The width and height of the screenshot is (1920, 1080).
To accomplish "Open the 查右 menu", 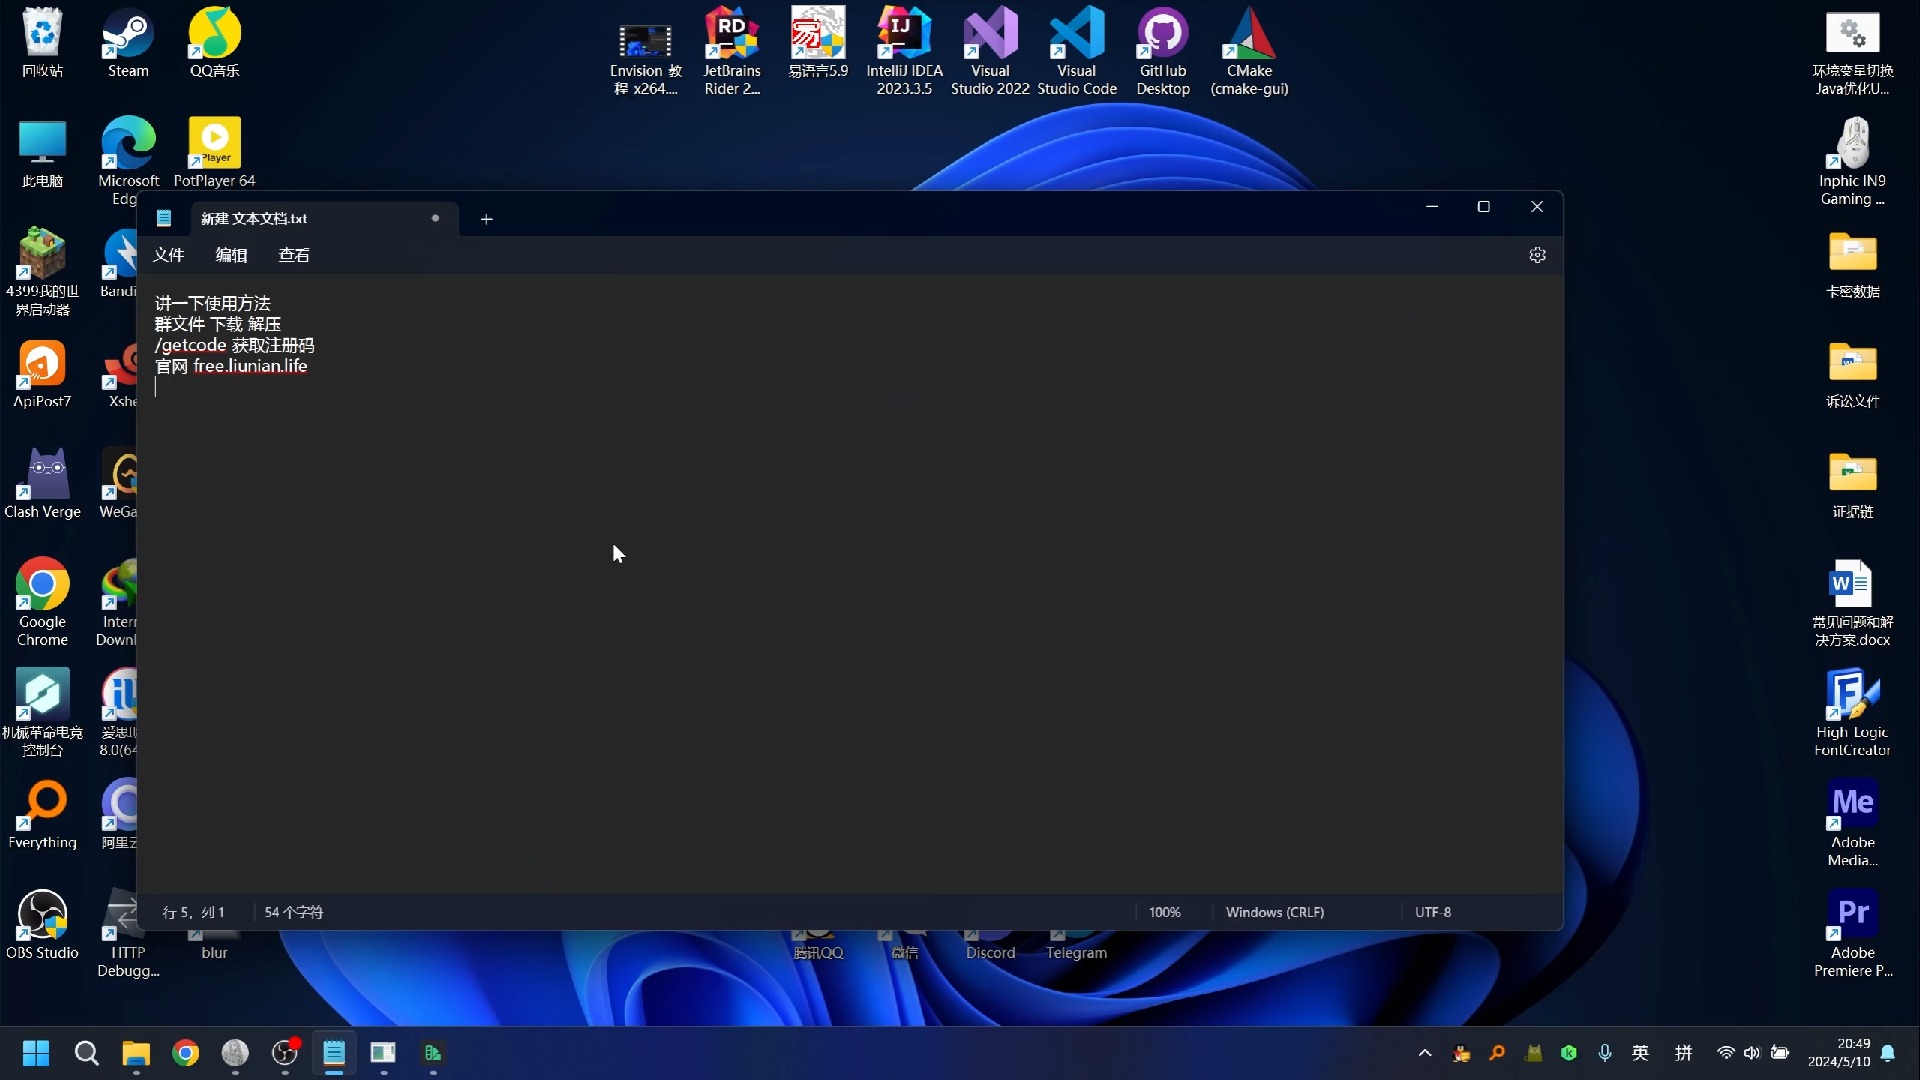I will tap(293, 255).
